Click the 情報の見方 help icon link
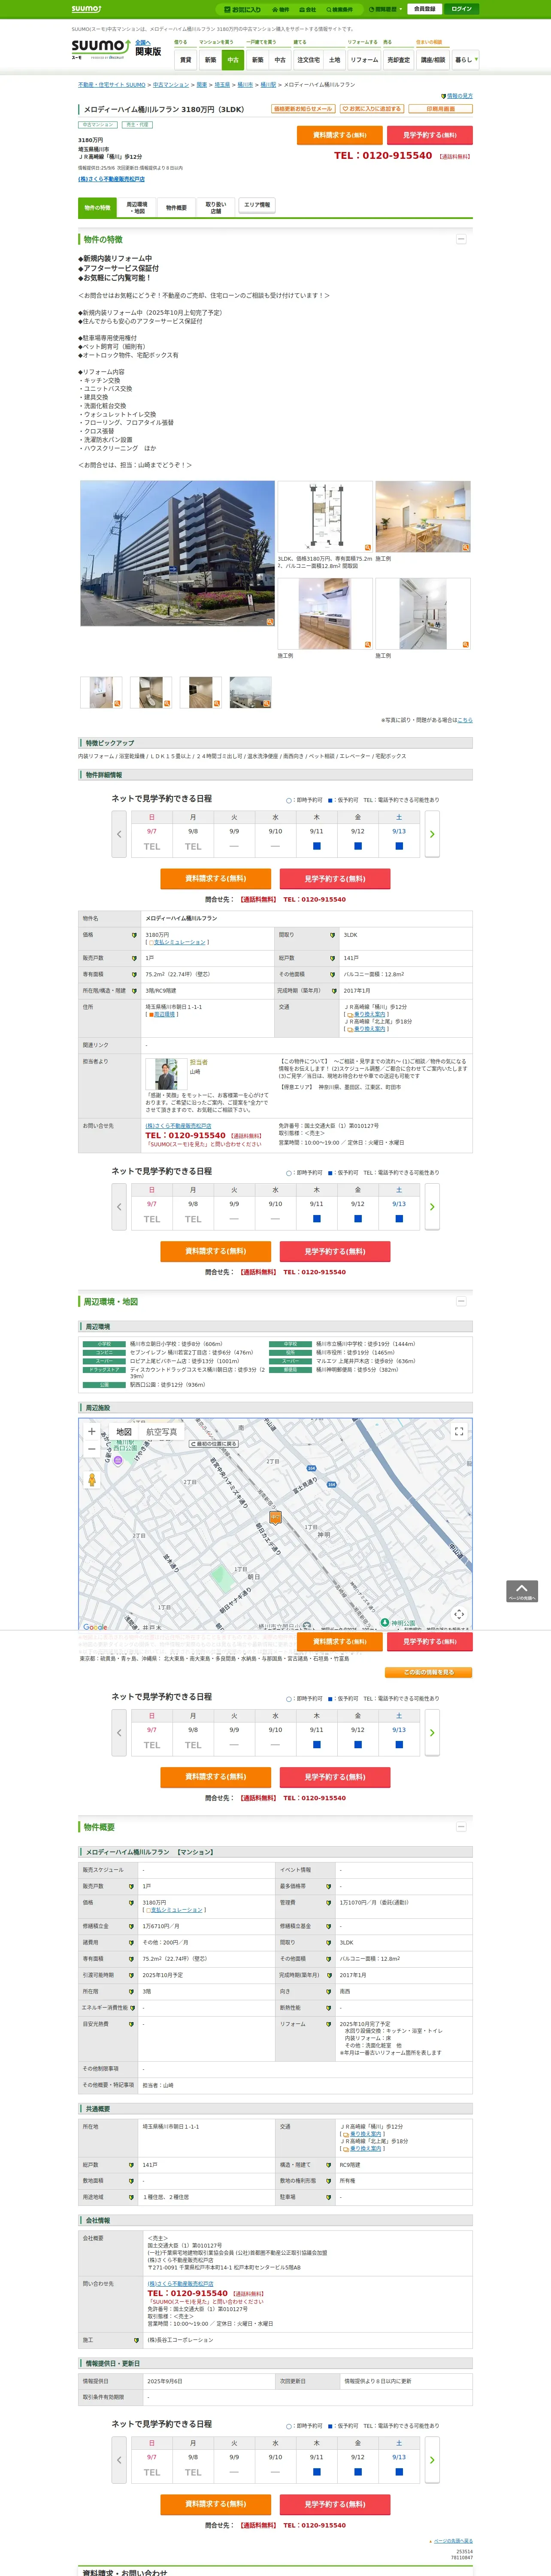 (457, 96)
